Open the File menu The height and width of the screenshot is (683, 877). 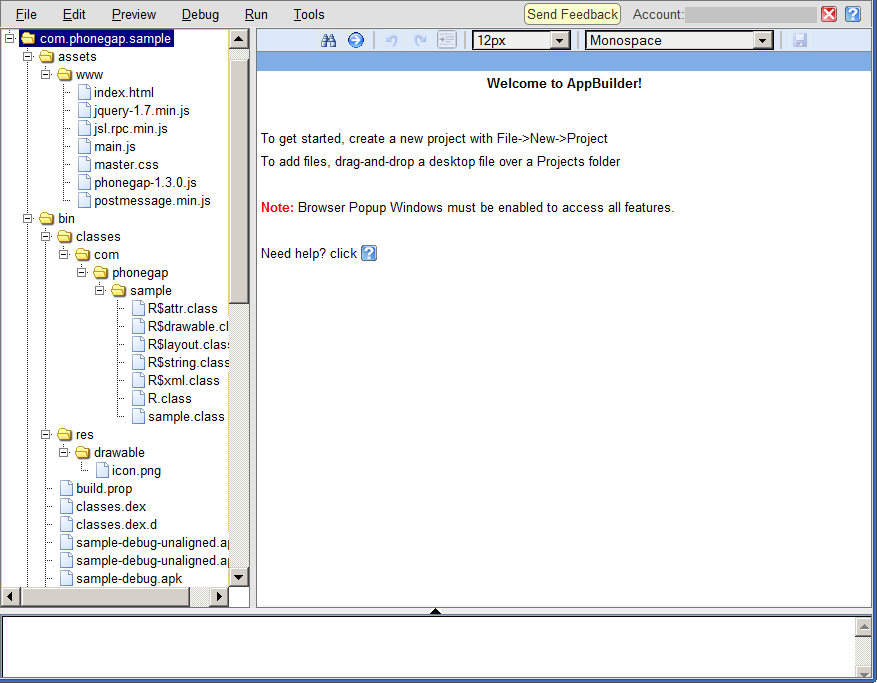pos(26,15)
